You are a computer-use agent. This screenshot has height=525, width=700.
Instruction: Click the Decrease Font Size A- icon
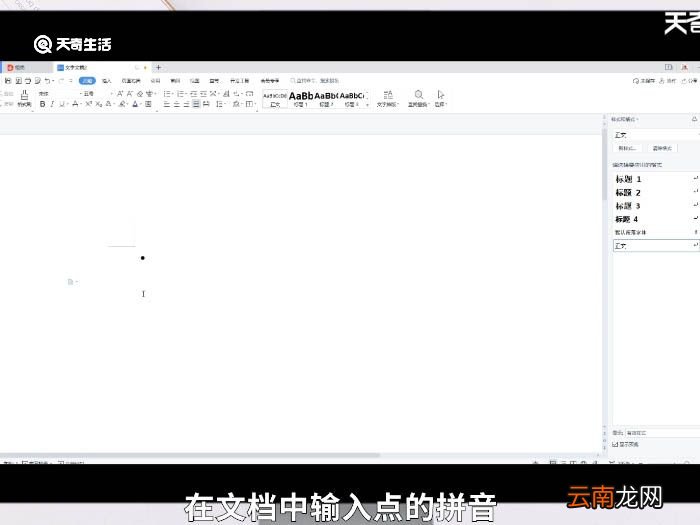click(129, 94)
